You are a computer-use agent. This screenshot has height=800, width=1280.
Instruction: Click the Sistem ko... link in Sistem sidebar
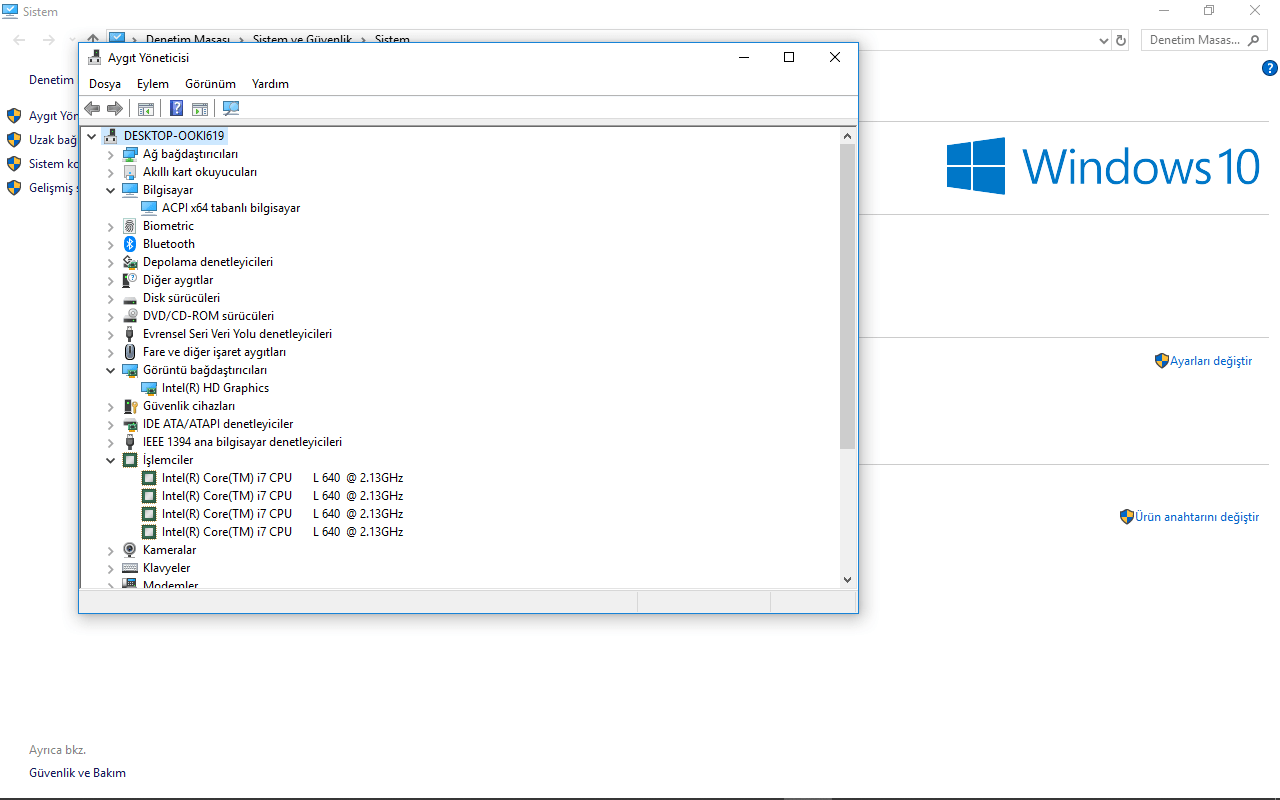[53, 164]
